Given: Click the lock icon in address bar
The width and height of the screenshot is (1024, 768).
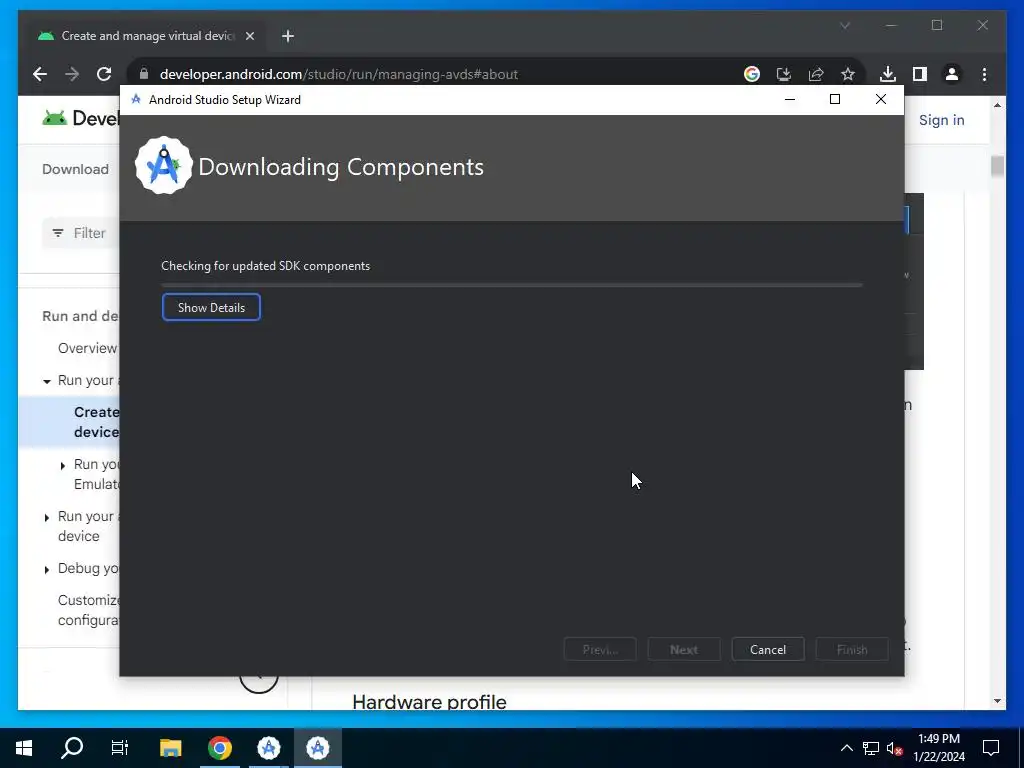Looking at the screenshot, I should pyautogui.click(x=144, y=74).
